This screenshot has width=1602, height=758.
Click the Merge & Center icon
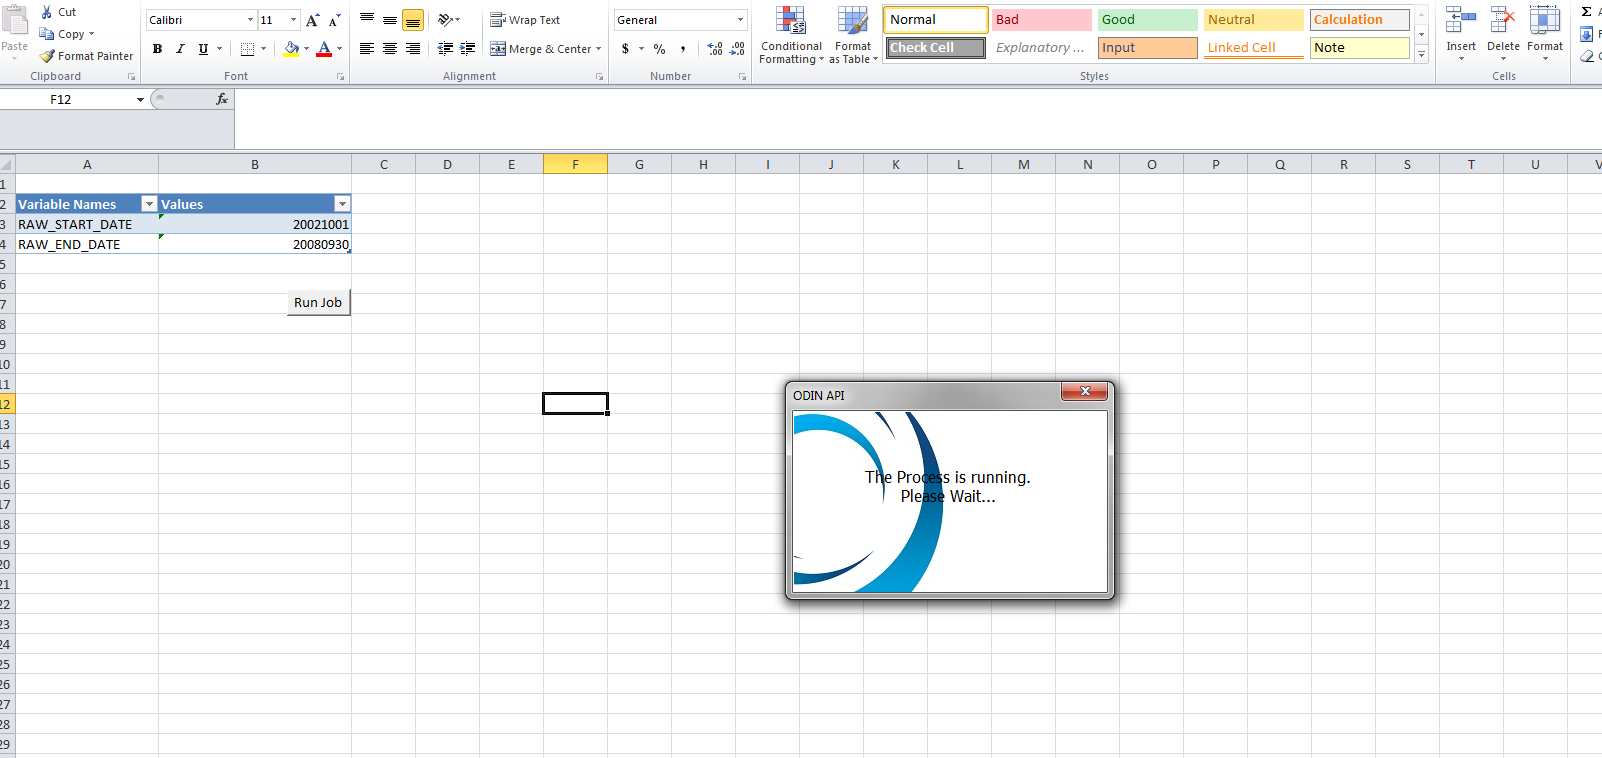(498, 49)
